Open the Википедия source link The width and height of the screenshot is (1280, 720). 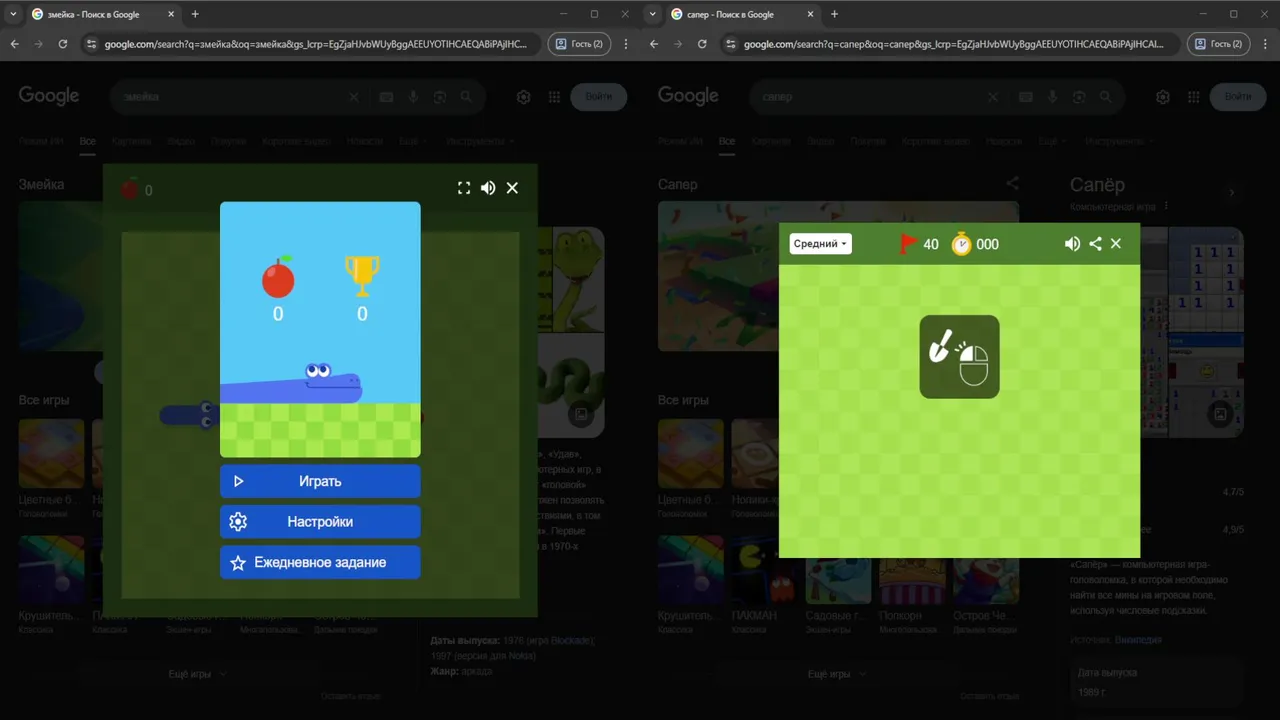[x=1139, y=639]
